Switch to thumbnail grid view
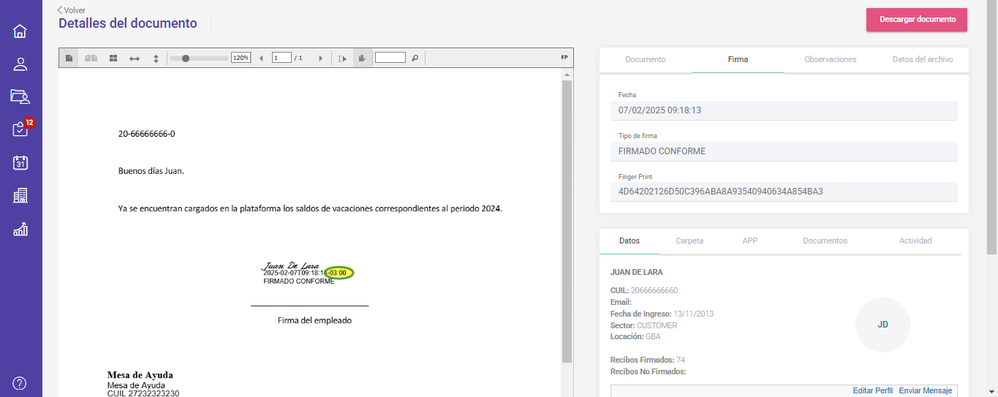 (113, 58)
